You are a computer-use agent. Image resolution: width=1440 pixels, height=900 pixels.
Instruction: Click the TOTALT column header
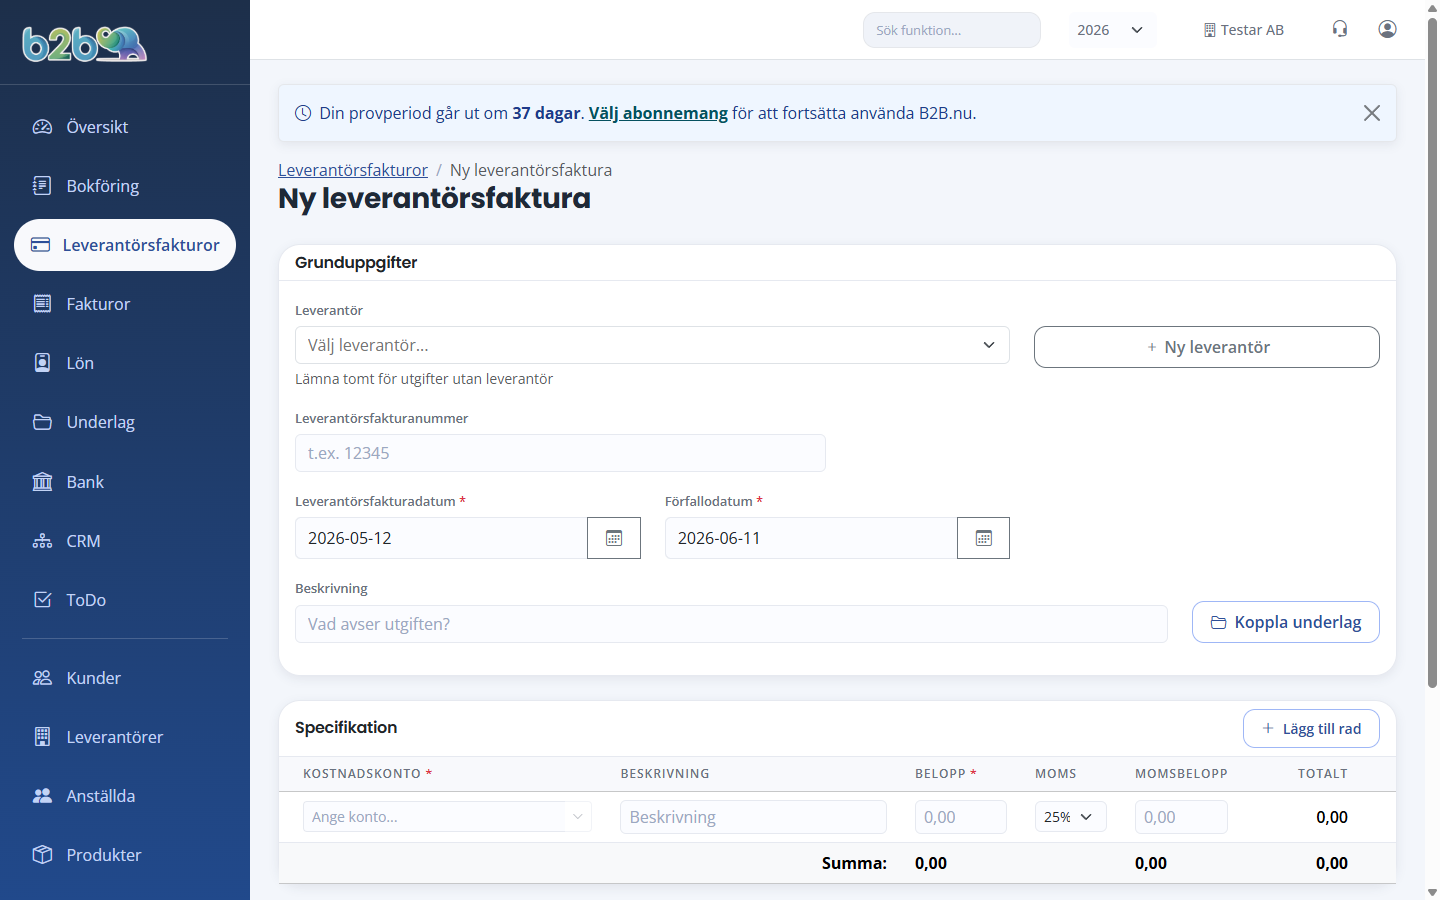click(1323, 774)
